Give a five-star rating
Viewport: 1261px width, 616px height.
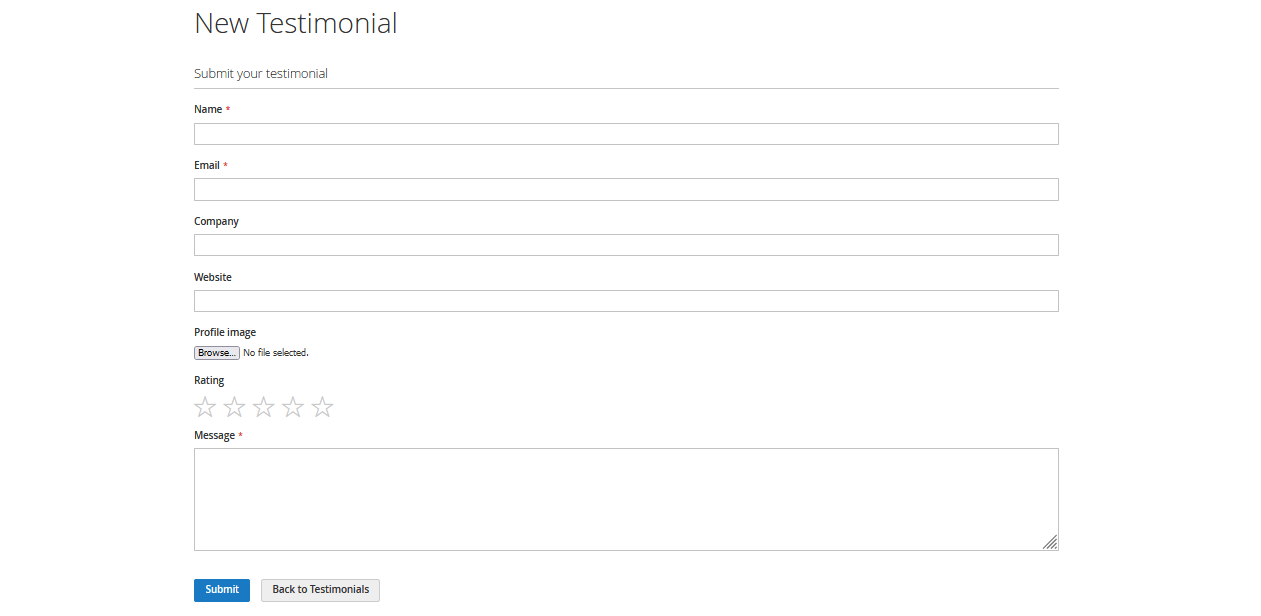pyautogui.click(x=322, y=407)
